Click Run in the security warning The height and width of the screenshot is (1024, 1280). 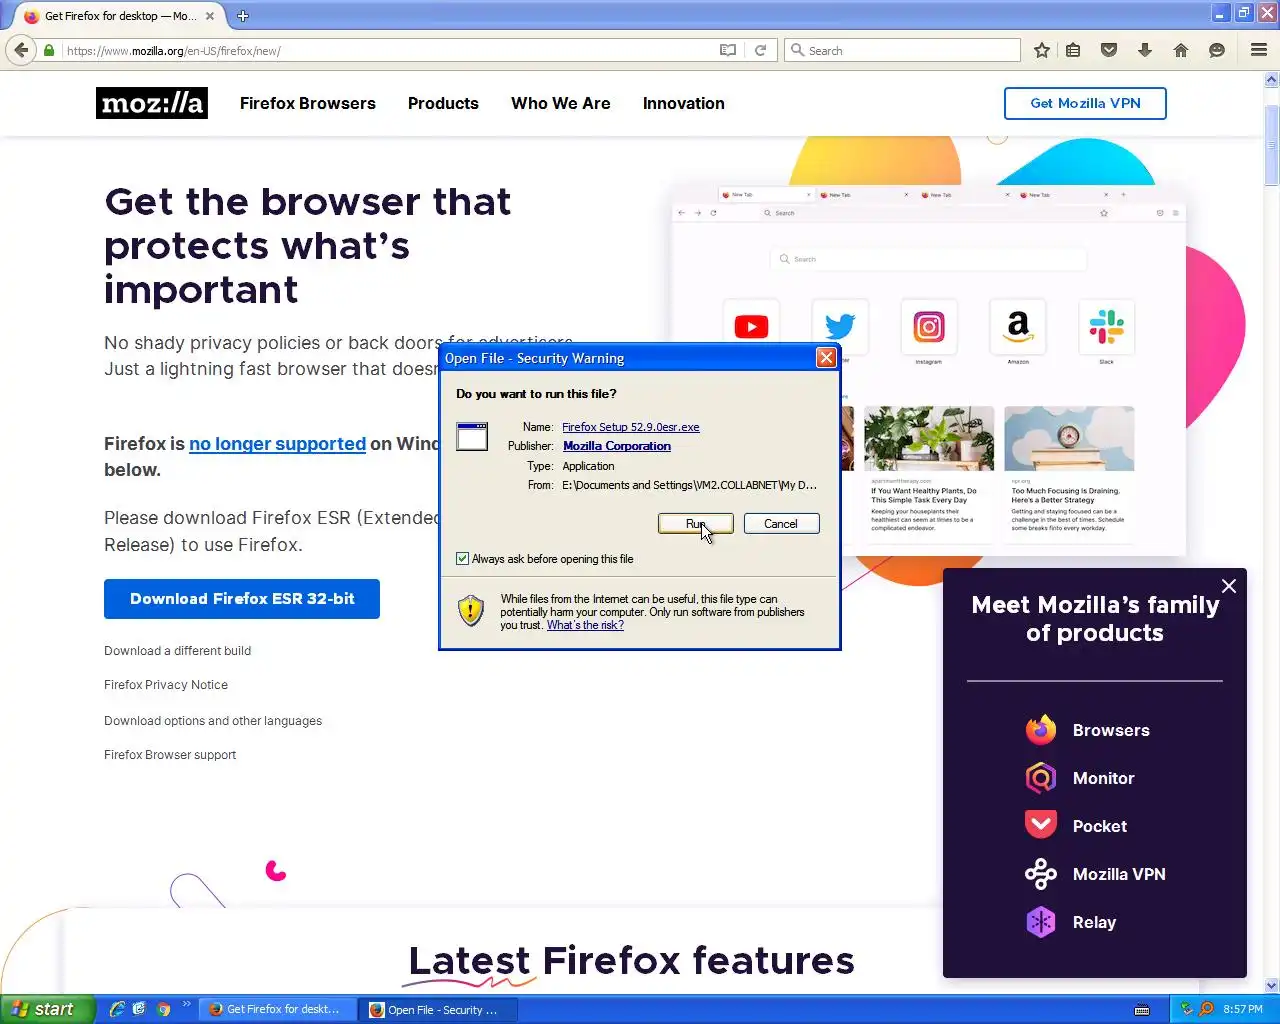(x=696, y=524)
